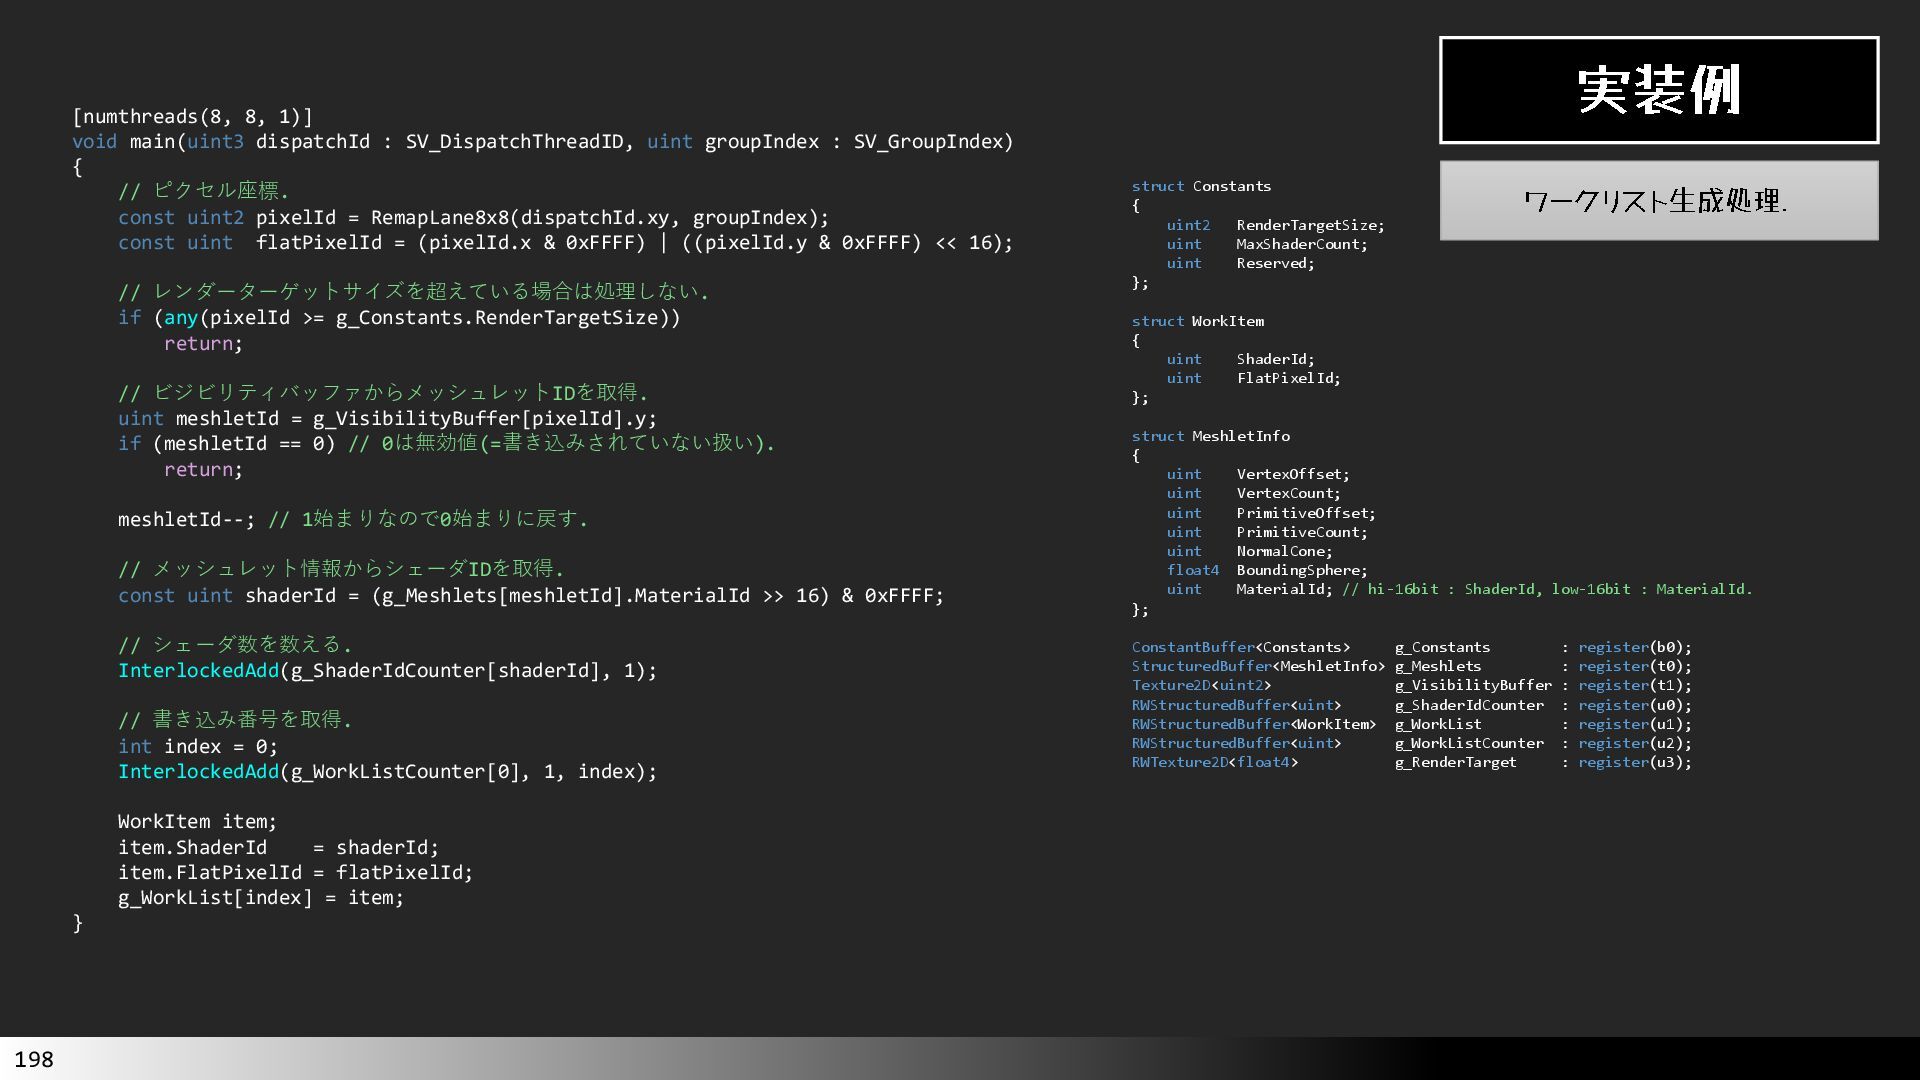This screenshot has width=1920, height=1080.
Task: Click the uint PrimitiveOffset member
Action: tap(1271, 514)
